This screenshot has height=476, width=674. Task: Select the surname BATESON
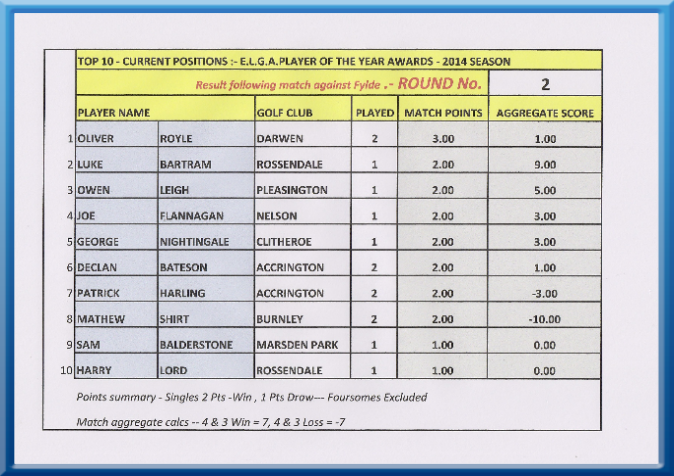click(184, 267)
